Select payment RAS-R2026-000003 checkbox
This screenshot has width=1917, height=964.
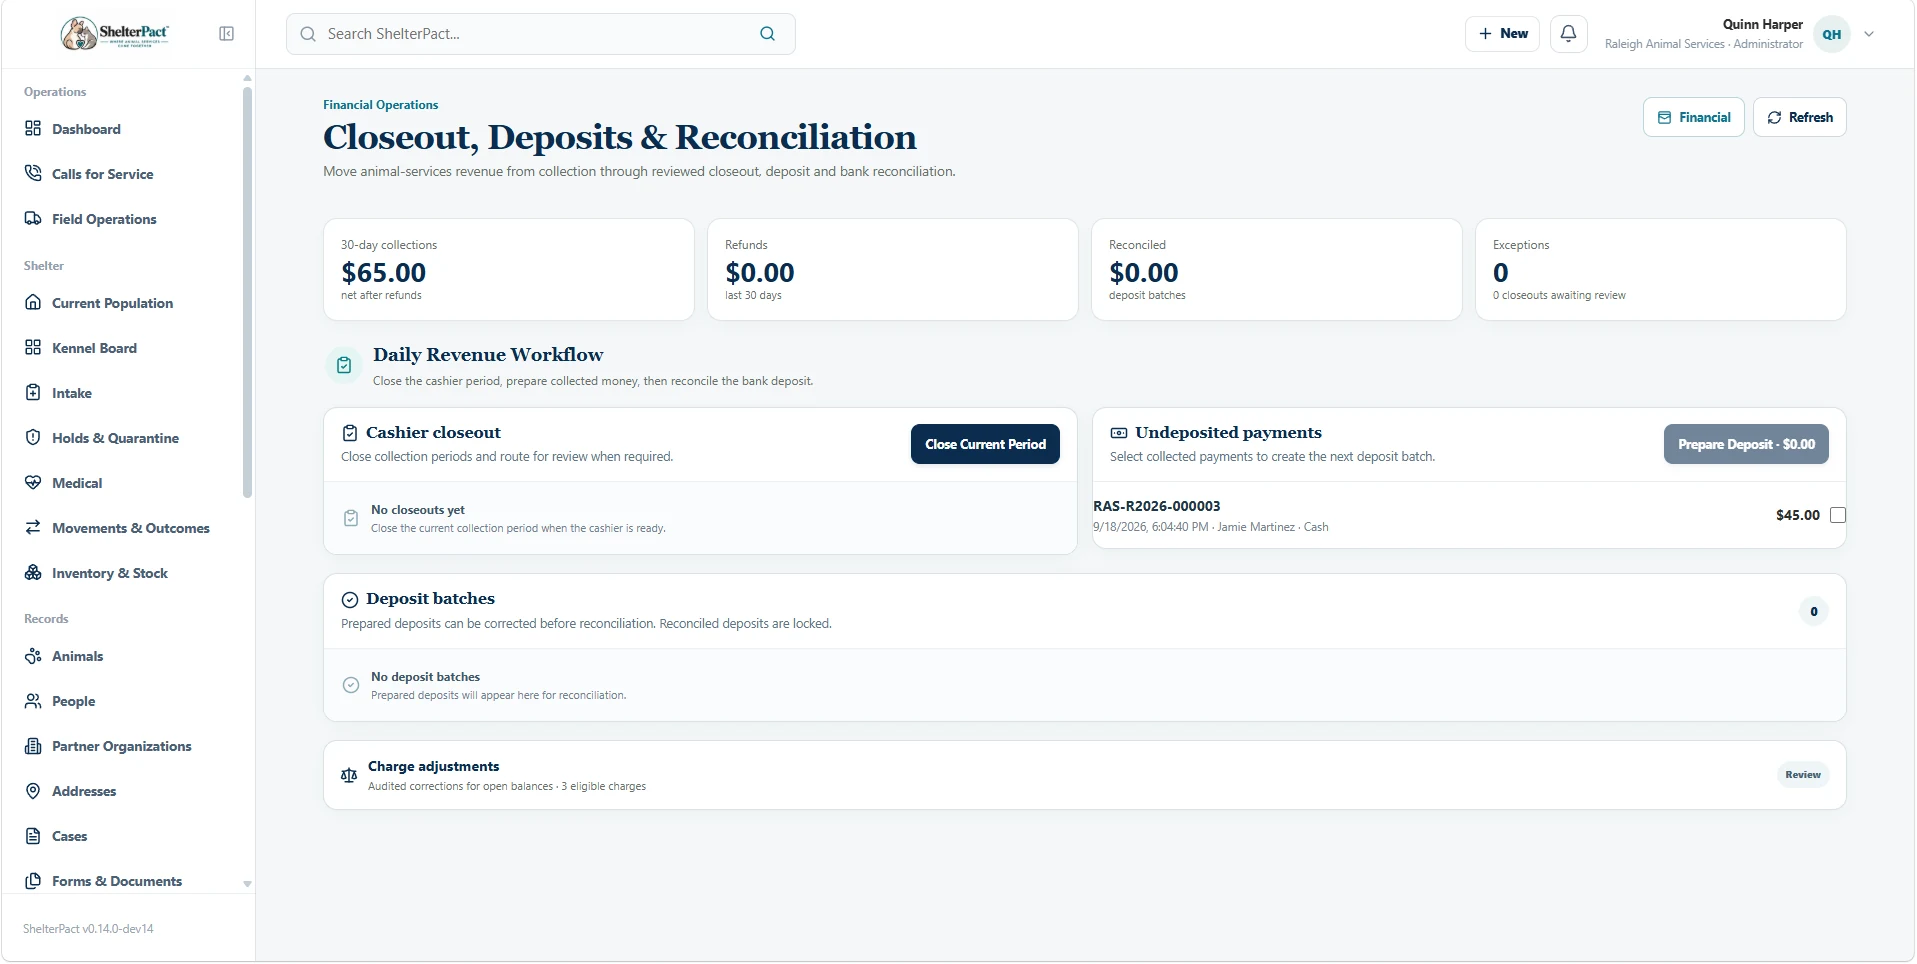pyautogui.click(x=1837, y=515)
